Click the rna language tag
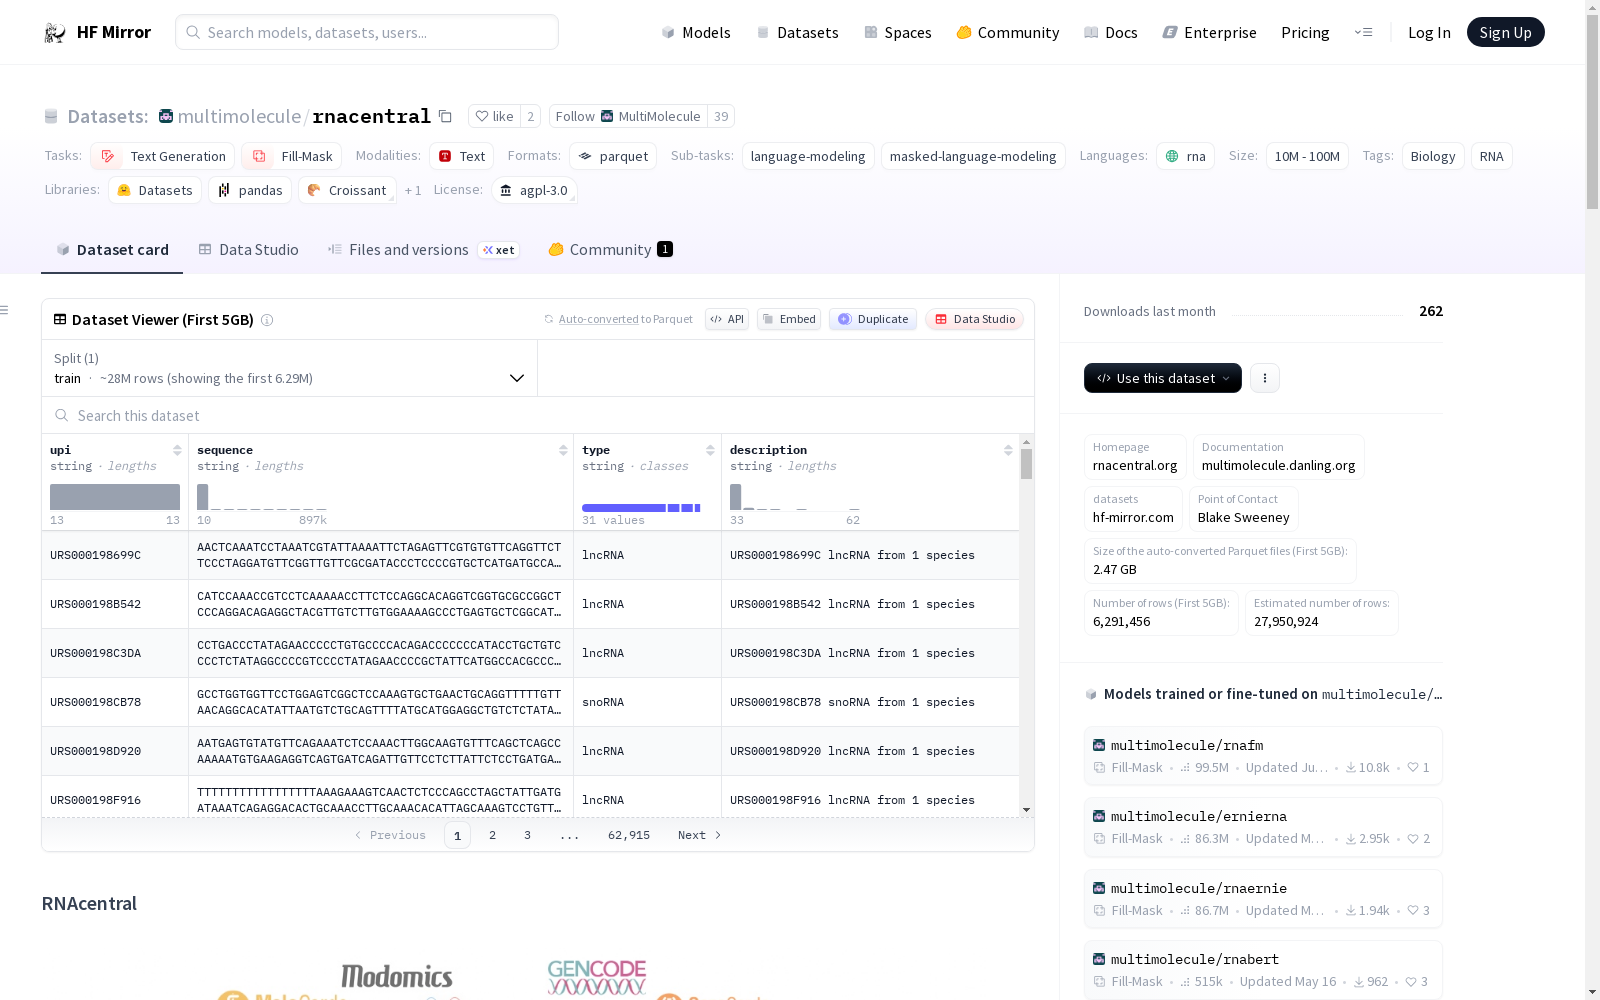The height and width of the screenshot is (1000, 1600). (x=1186, y=156)
